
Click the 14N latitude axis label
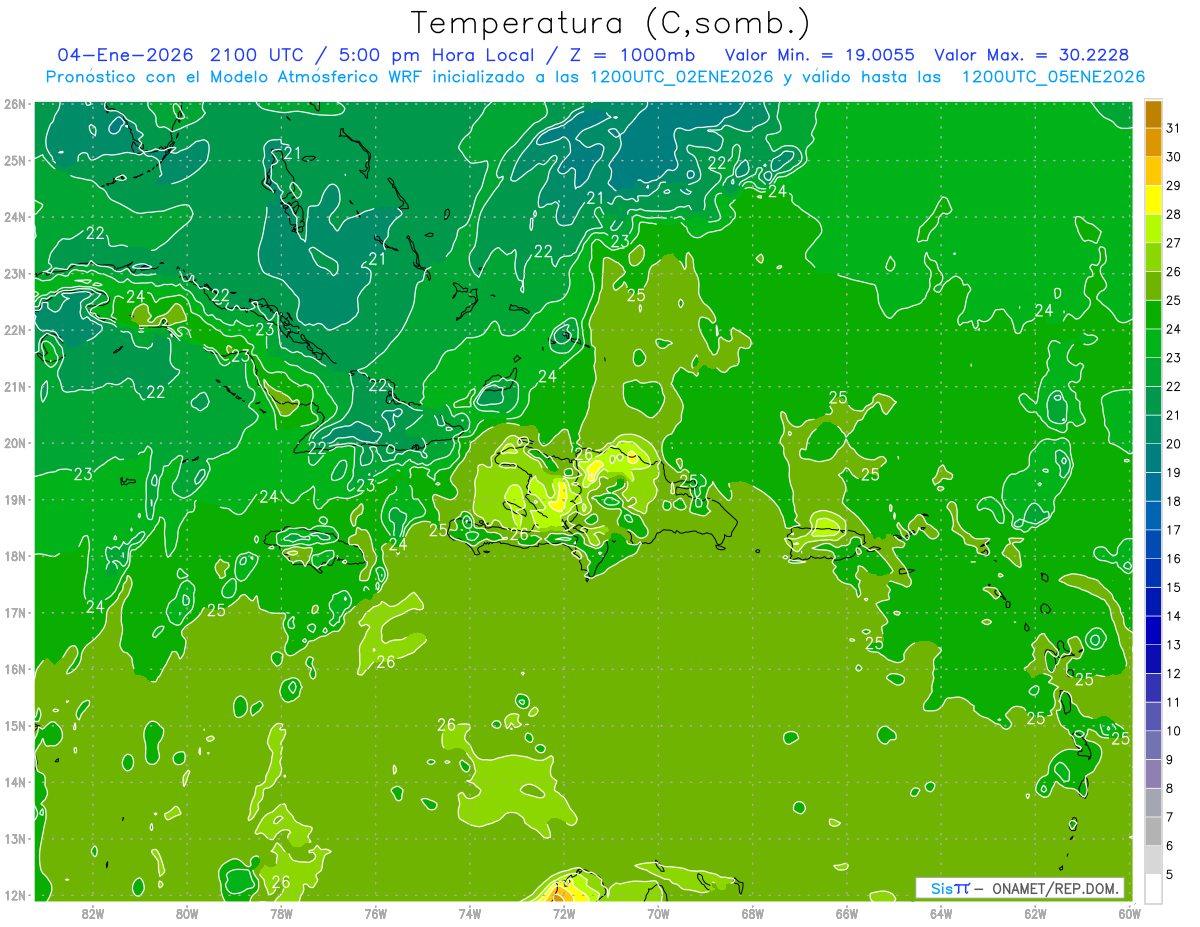(15, 782)
